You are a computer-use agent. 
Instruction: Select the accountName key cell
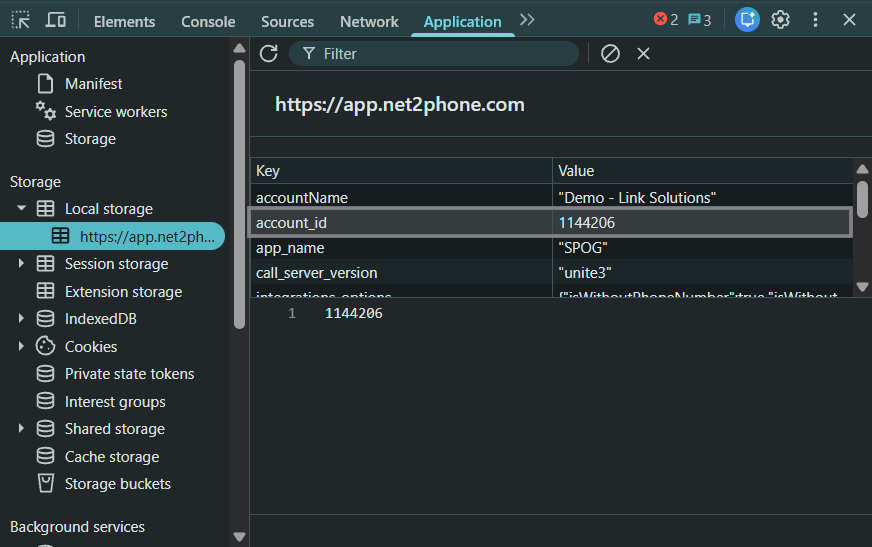(x=401, y=197)
